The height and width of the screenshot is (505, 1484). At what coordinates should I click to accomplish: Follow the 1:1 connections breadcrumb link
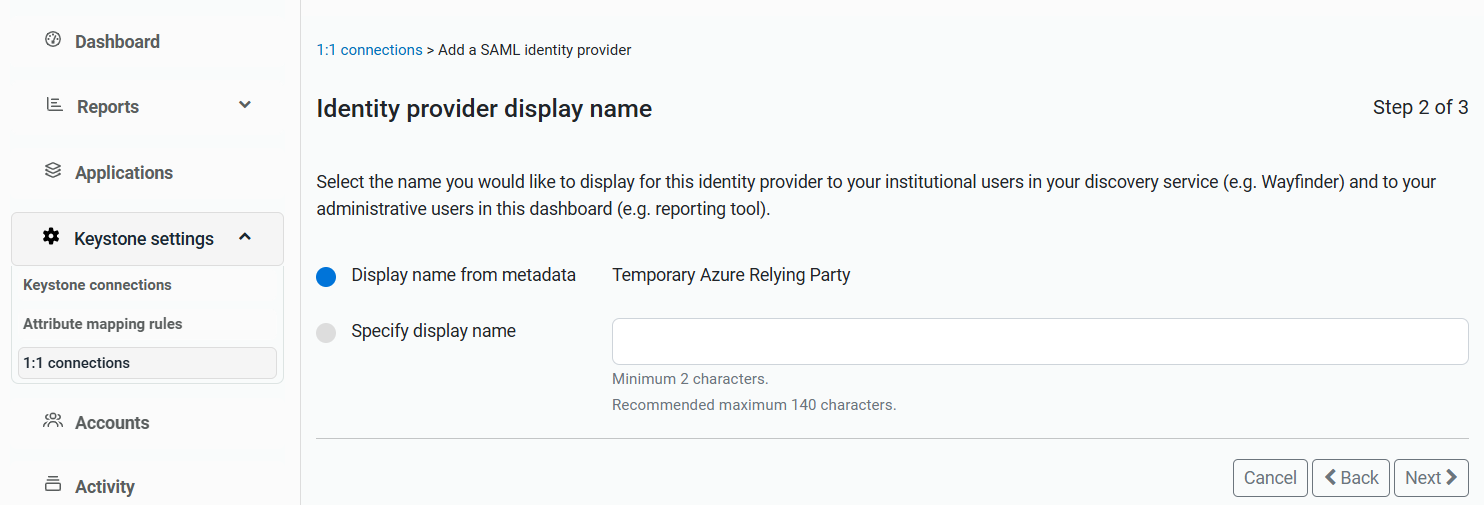point(369,50)
